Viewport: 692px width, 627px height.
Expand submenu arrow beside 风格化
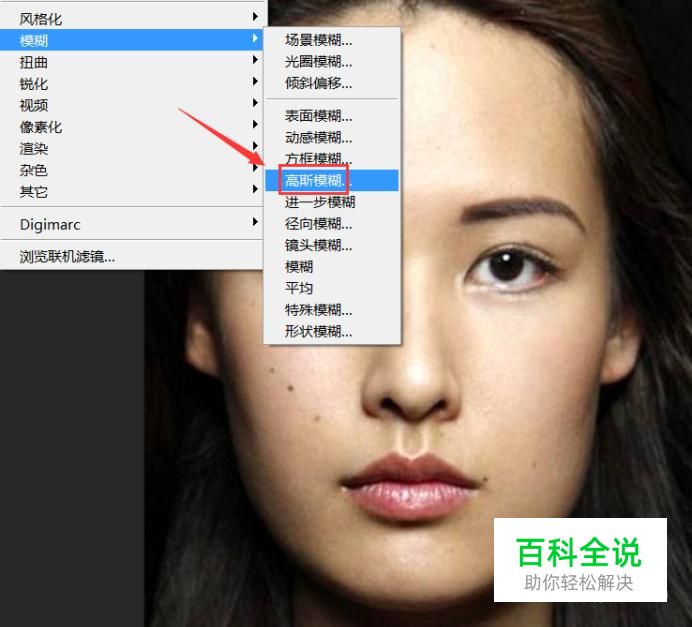tap(255, 16)
